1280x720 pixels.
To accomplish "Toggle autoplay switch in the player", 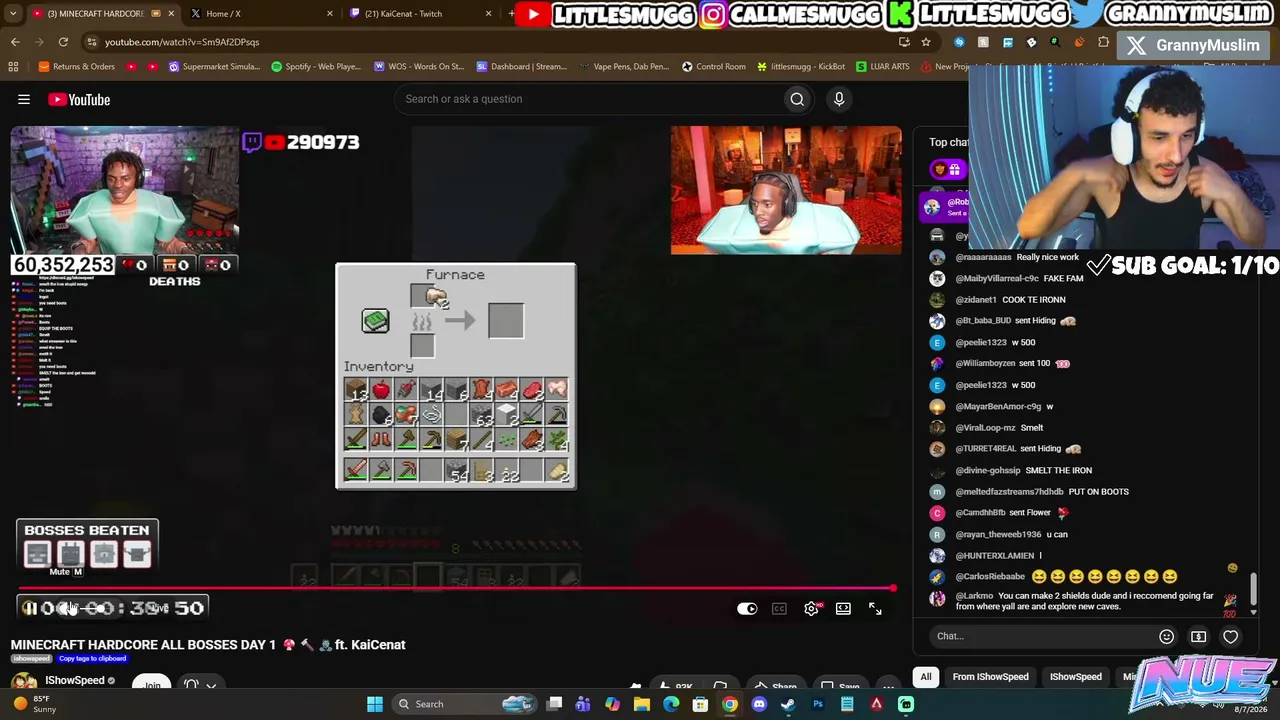I will [x=747, y=608].
